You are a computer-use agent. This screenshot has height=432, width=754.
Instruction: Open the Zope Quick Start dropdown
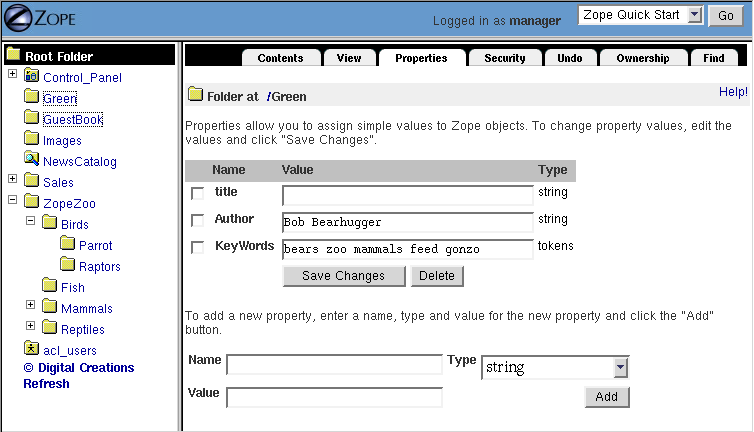coord(642,15)
